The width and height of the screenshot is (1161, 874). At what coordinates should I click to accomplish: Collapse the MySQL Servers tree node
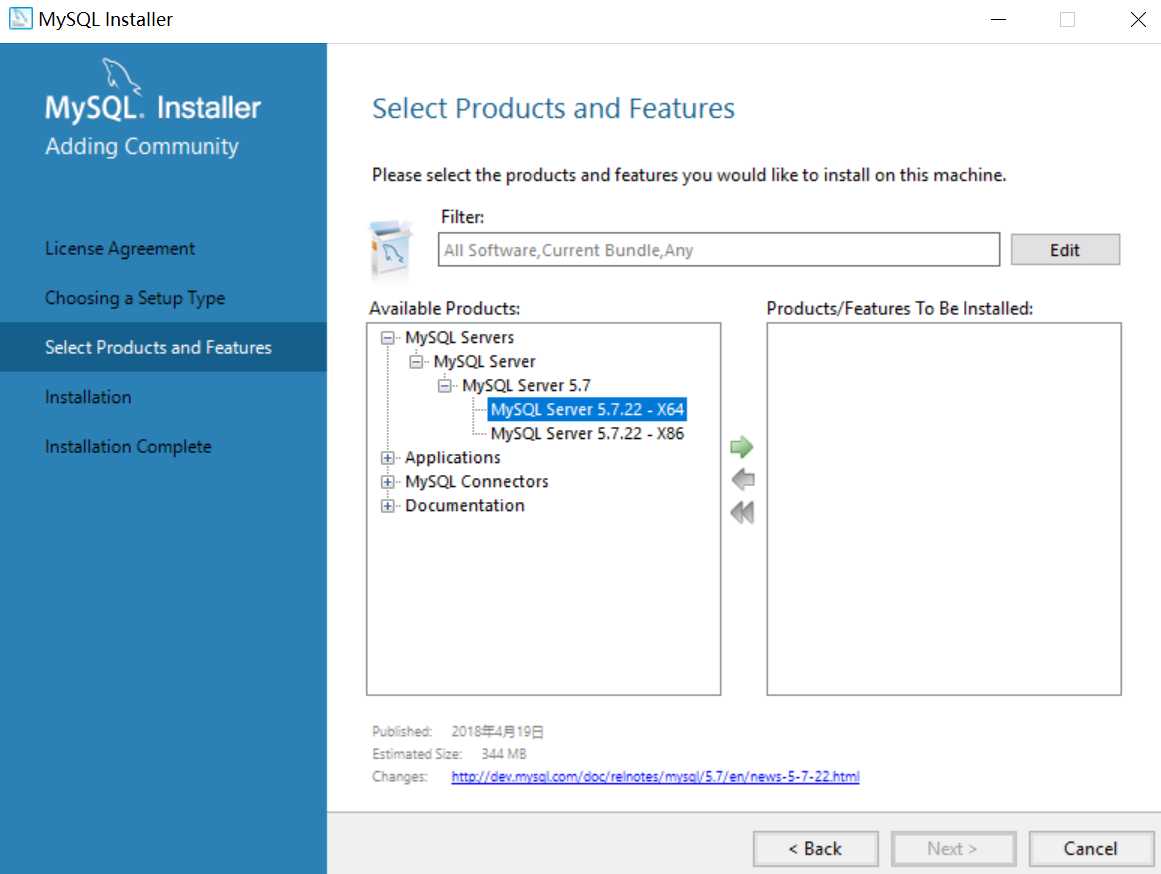click(388, 338)
